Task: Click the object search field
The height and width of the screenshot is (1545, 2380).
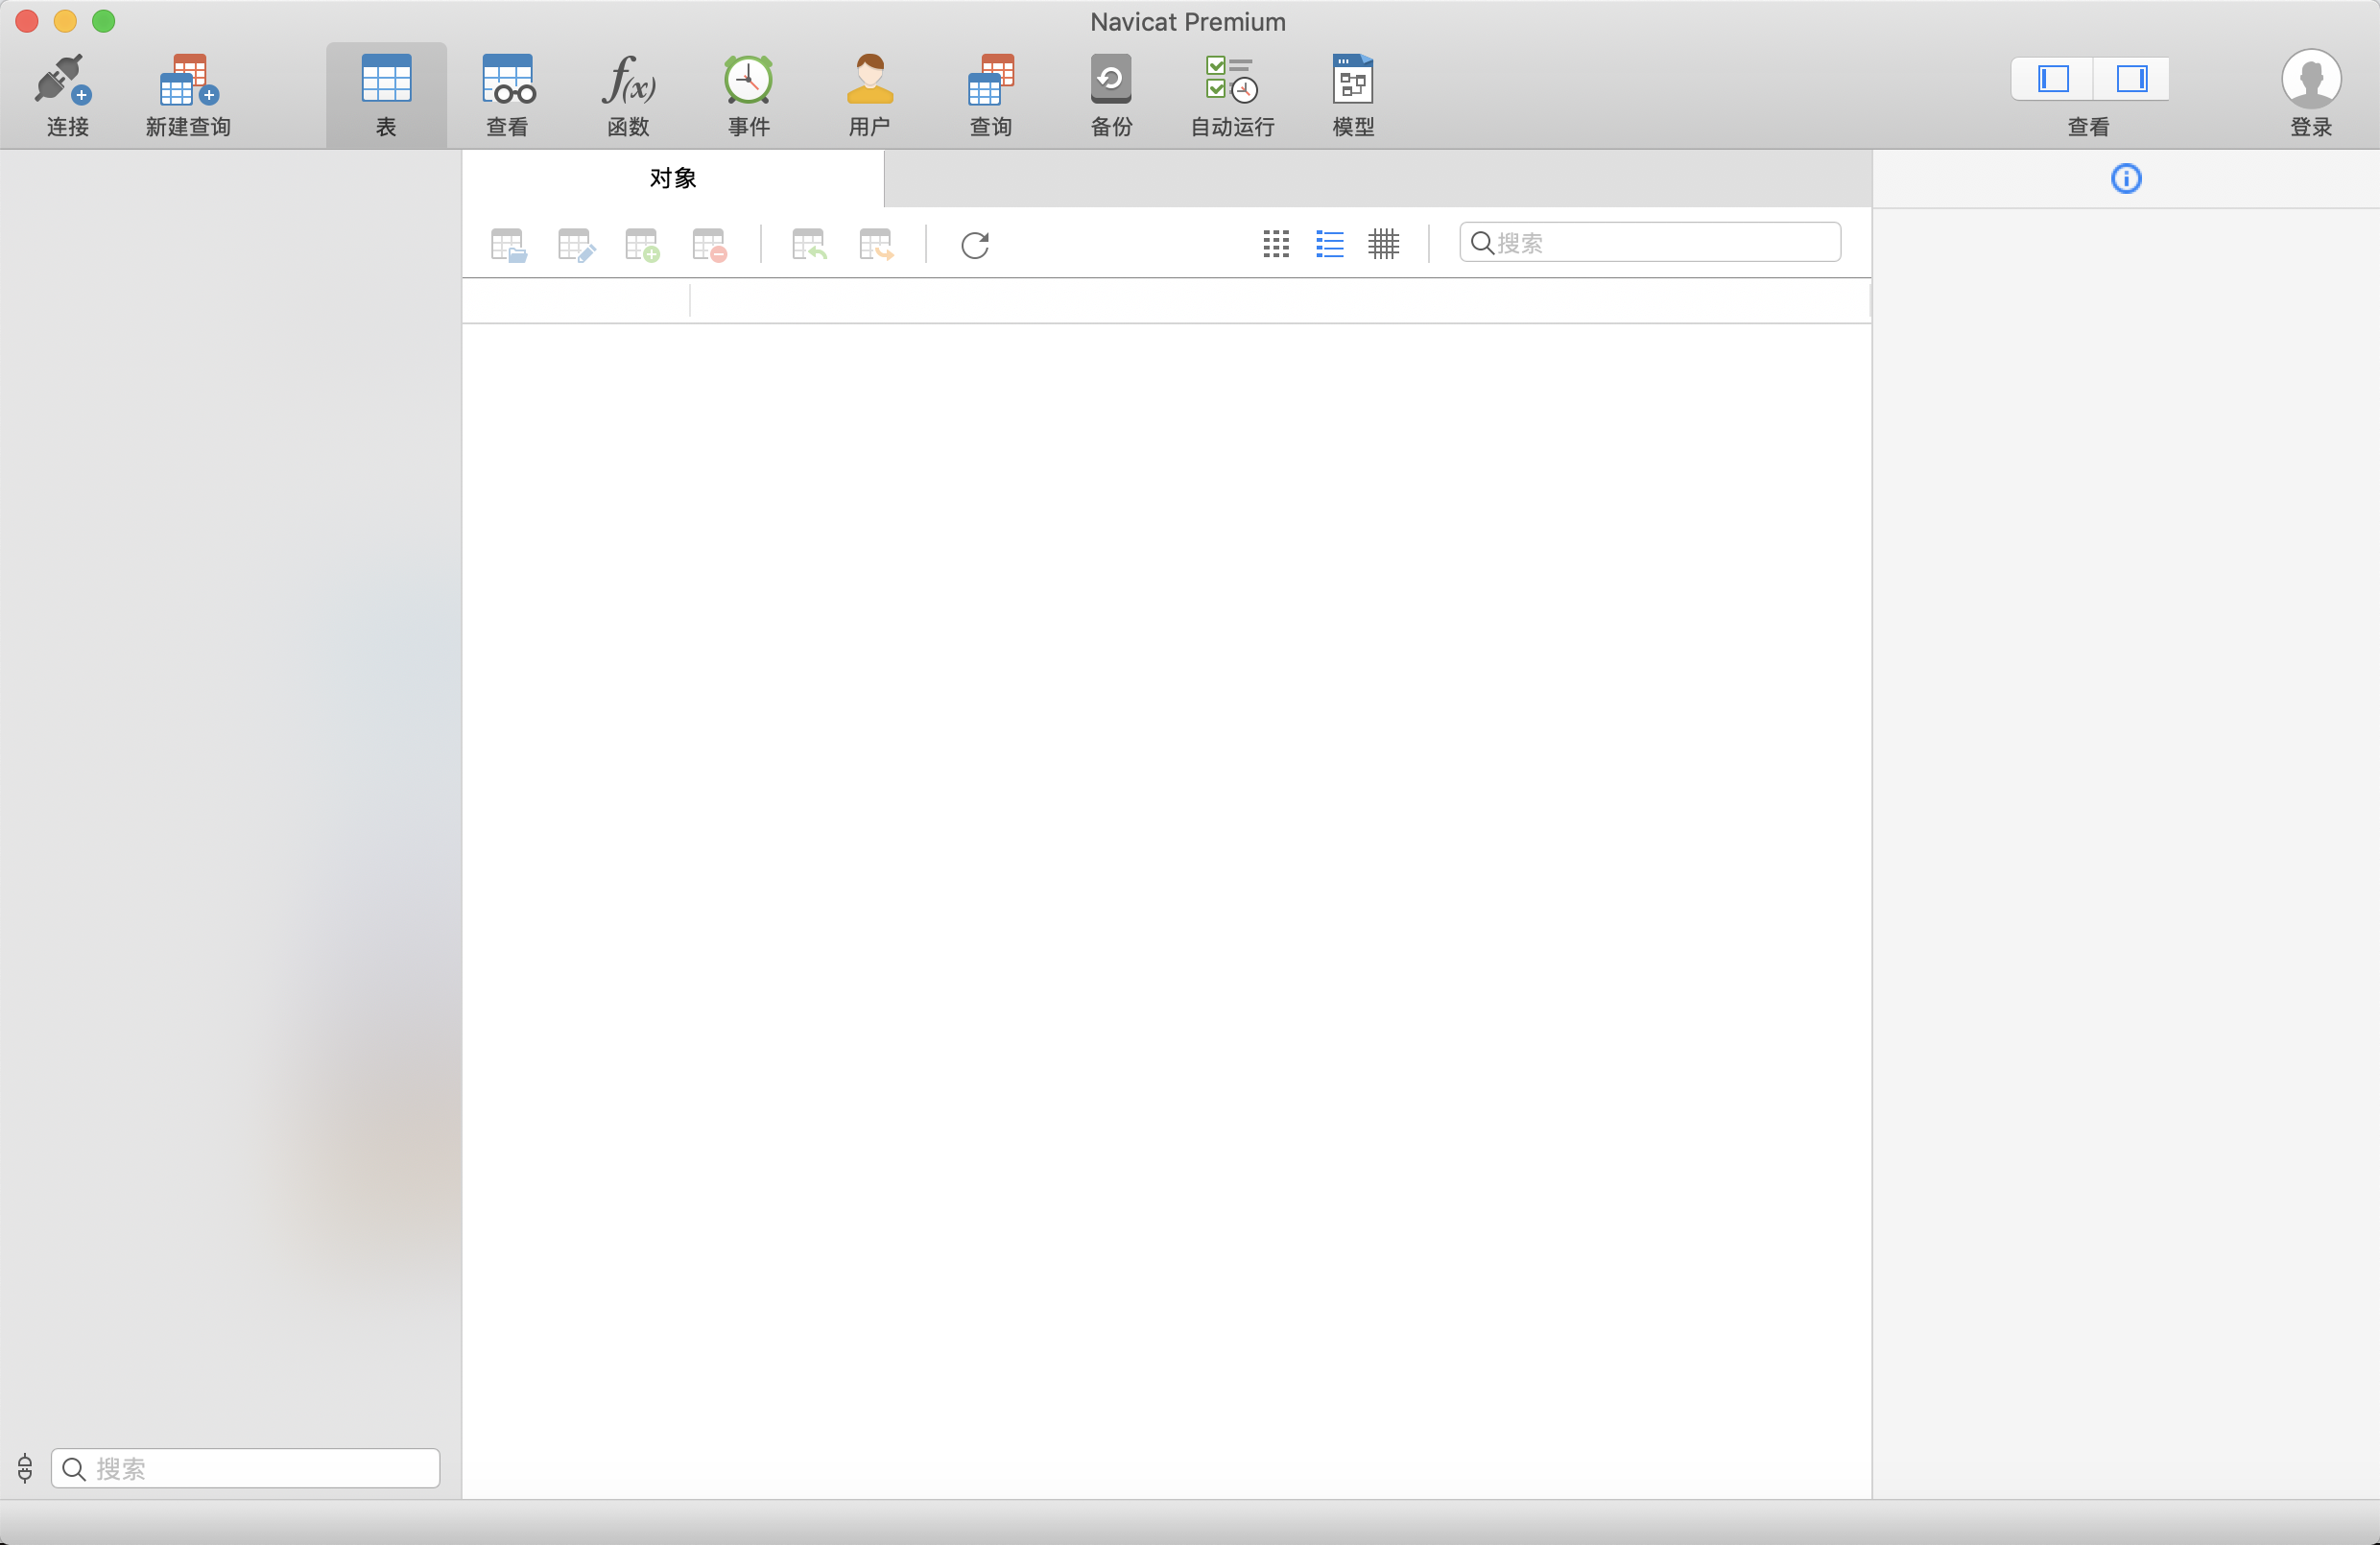Action: [1660, 243]
